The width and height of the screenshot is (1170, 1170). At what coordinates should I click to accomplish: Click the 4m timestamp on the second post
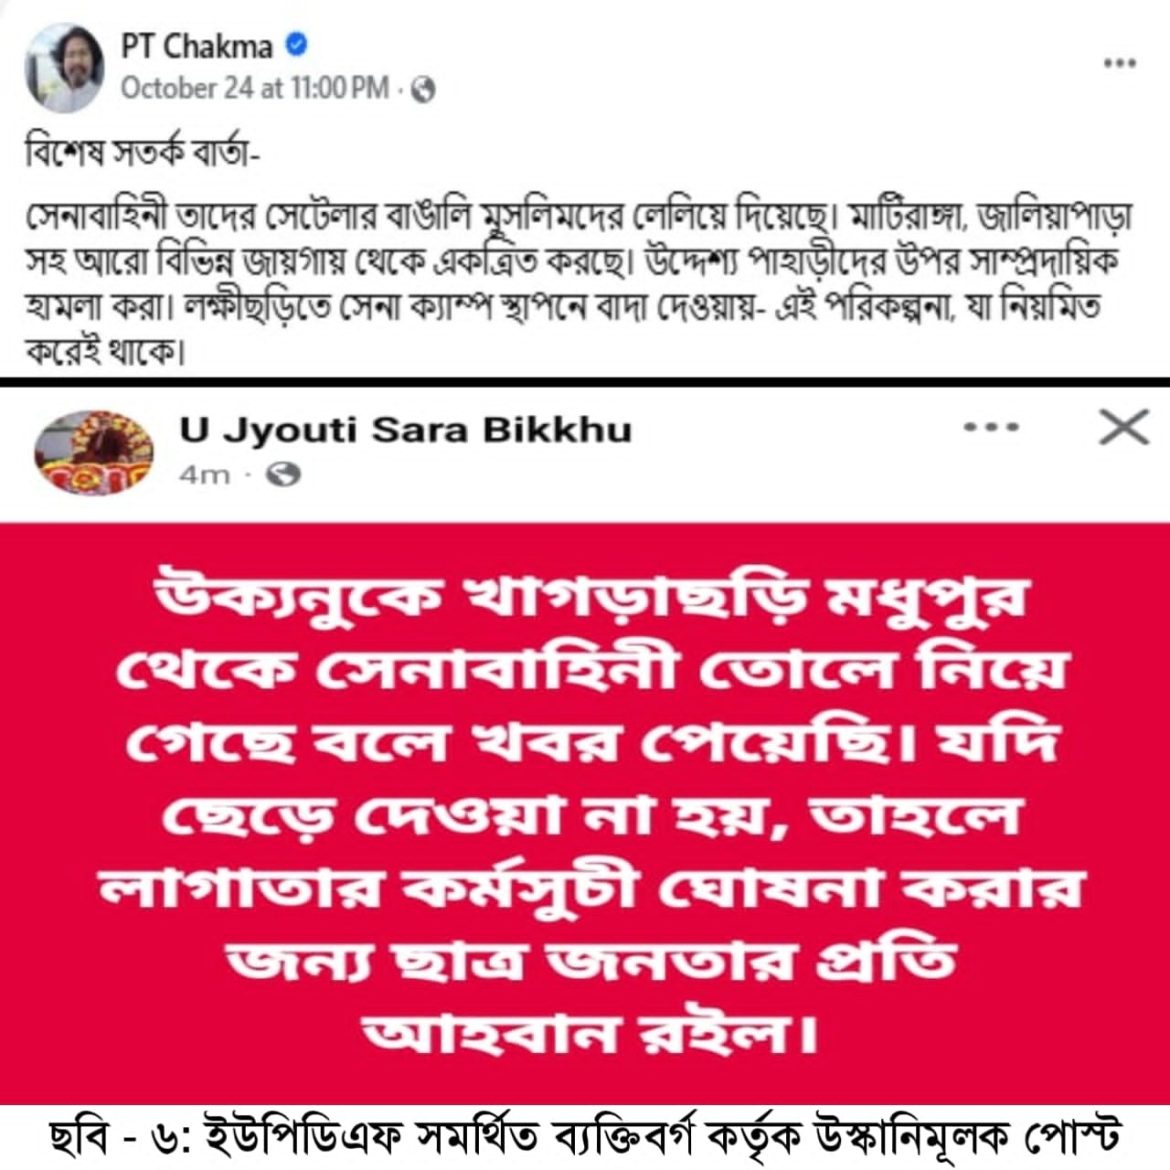204,475
